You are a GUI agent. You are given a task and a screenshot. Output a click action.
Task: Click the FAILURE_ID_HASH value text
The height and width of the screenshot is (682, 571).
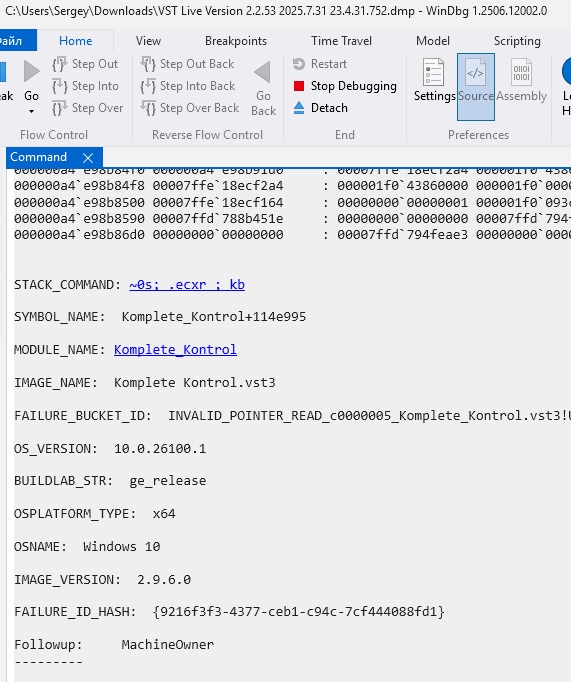pos(299,612)
